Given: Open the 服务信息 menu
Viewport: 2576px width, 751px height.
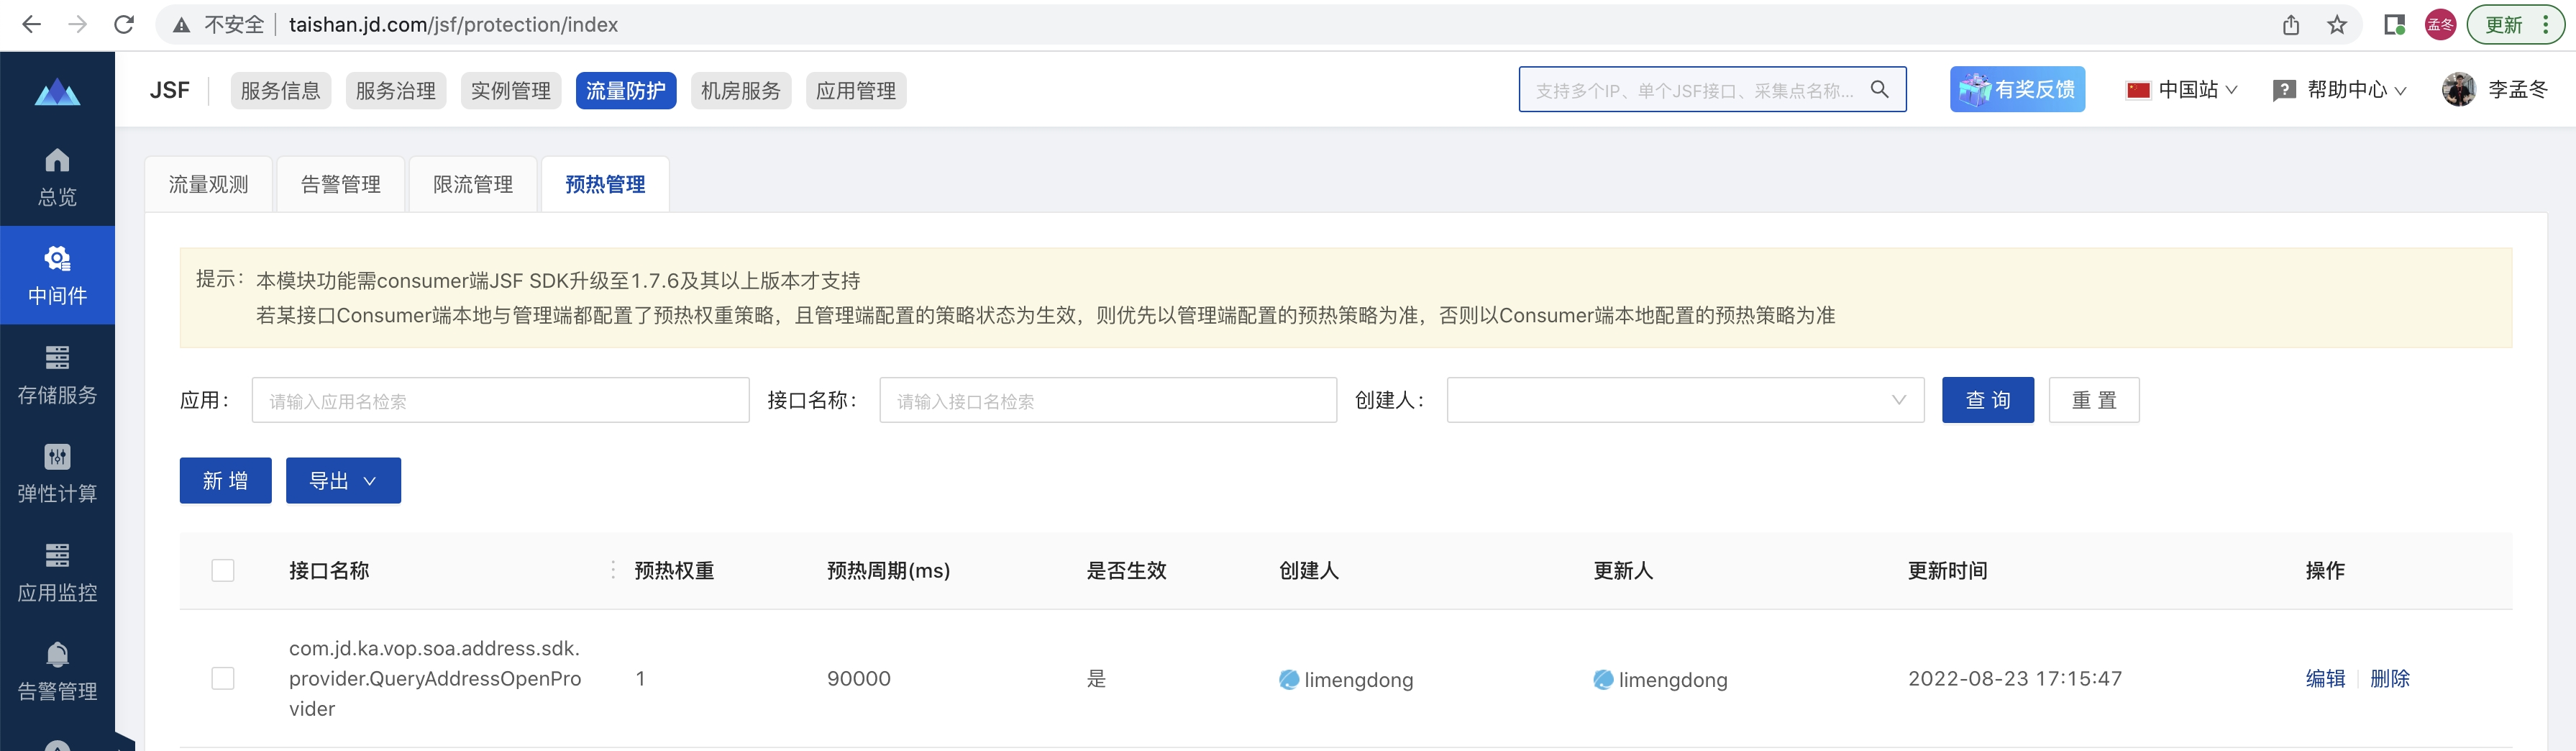Looking at the screenshot, I should click(x=280, y=91).
